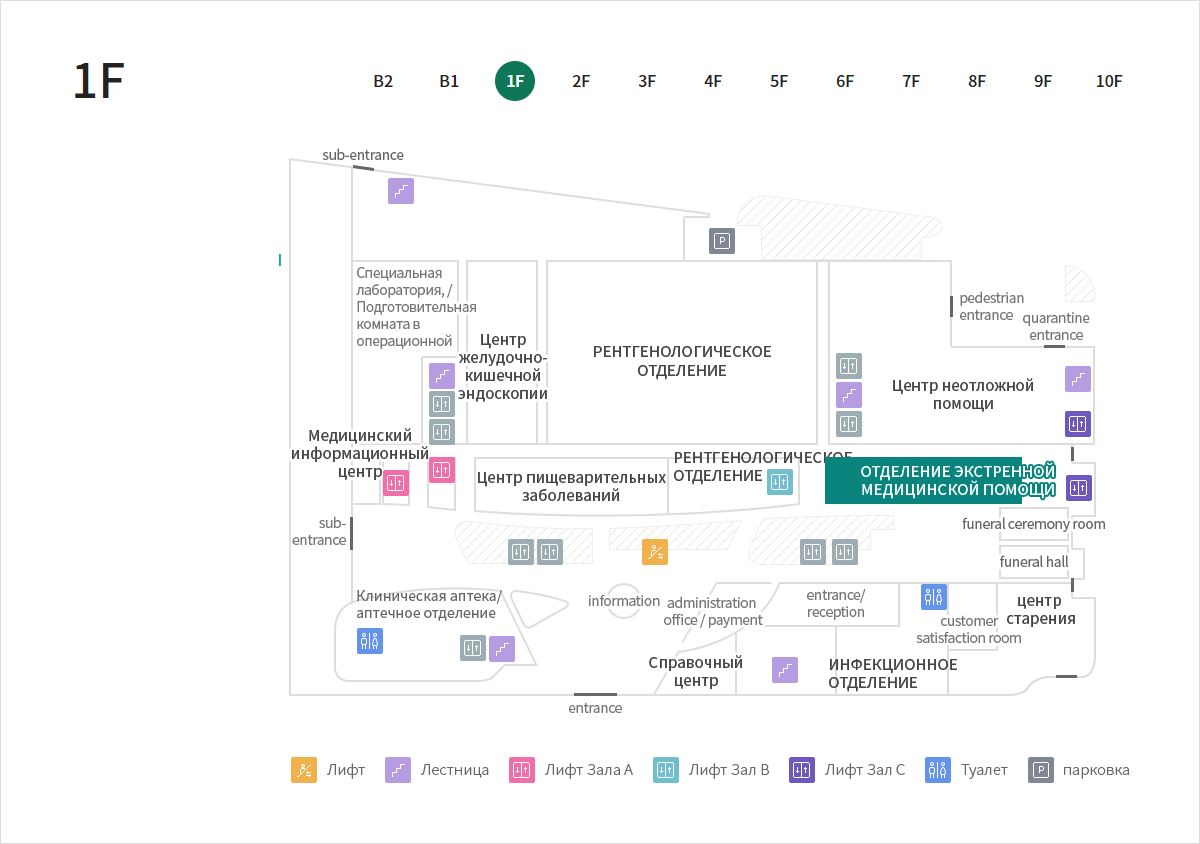Viewport: 1200px width, 844px height.
Task: Click Центр желудочно-кишечной эндоскопии label
Action: (x=503, y=366)
